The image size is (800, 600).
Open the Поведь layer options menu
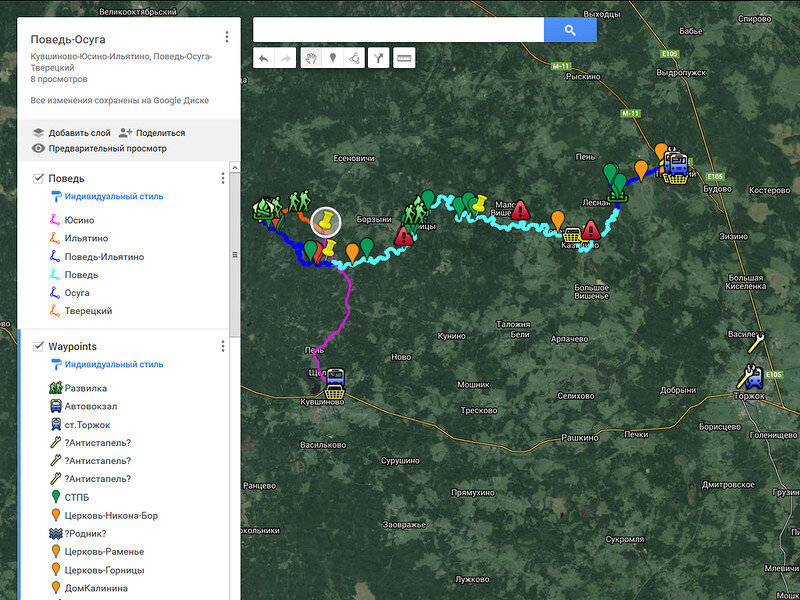222,178
